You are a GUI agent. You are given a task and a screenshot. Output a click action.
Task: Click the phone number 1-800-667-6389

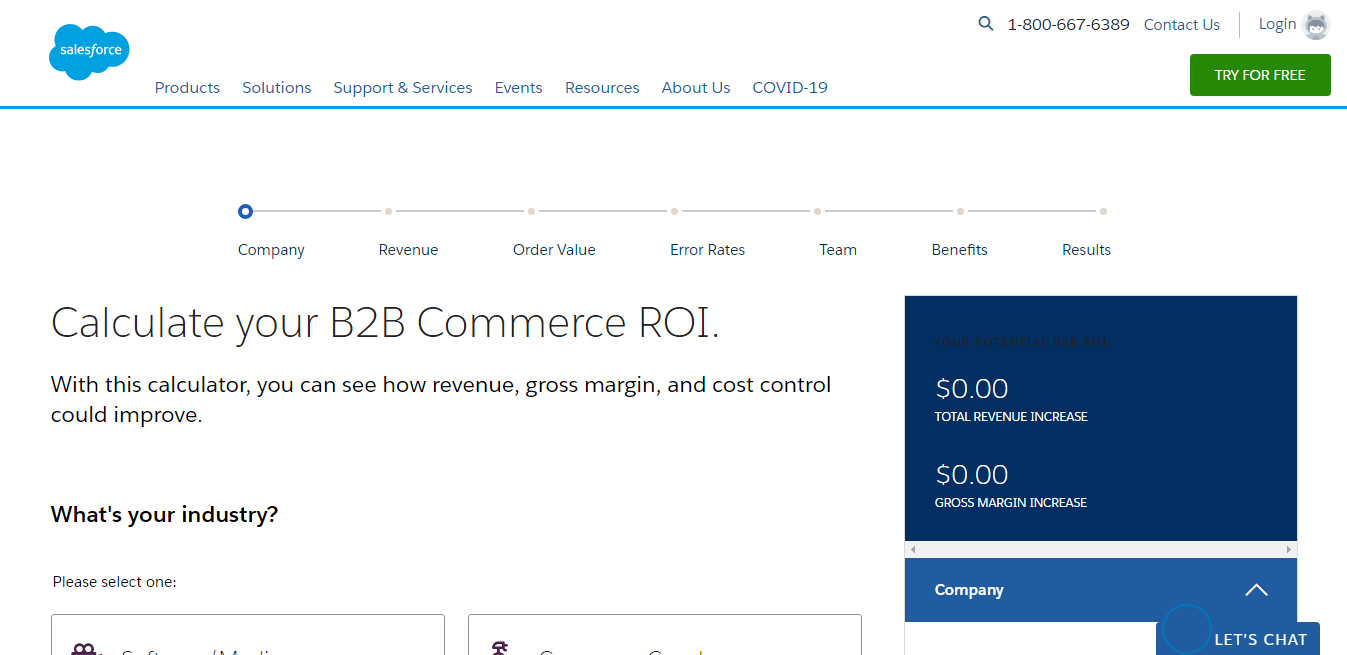pyautogui.click(x=1068, y=25)
